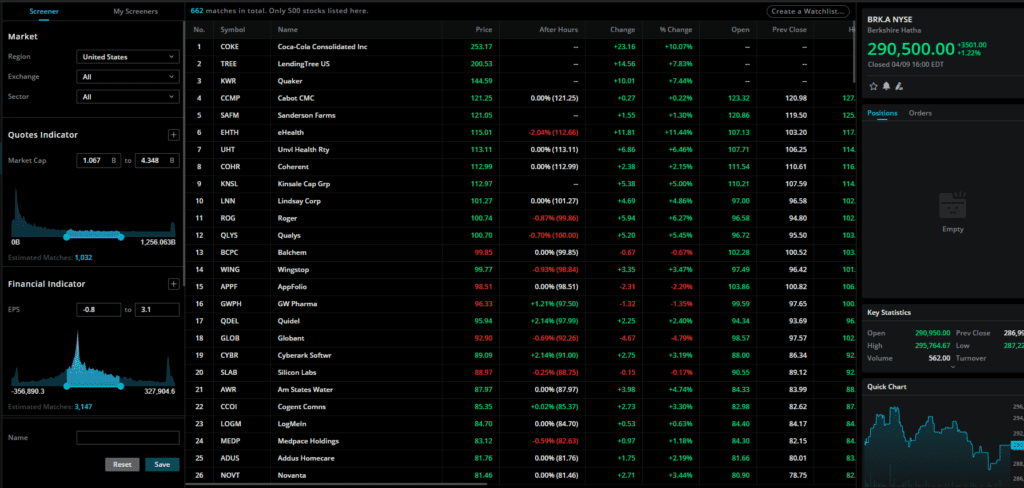The height and width of the screenshot is (488, 1024).
Task: Select the BCPC Balchem row
Action: point(520,252)
